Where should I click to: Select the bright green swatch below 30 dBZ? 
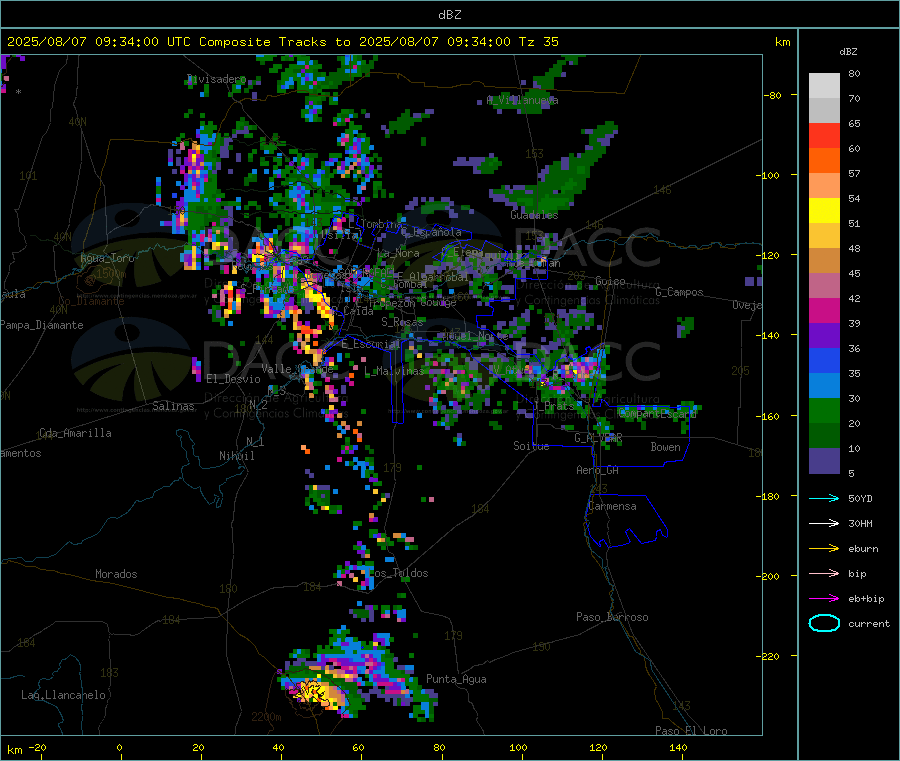(x=824, y=411)
